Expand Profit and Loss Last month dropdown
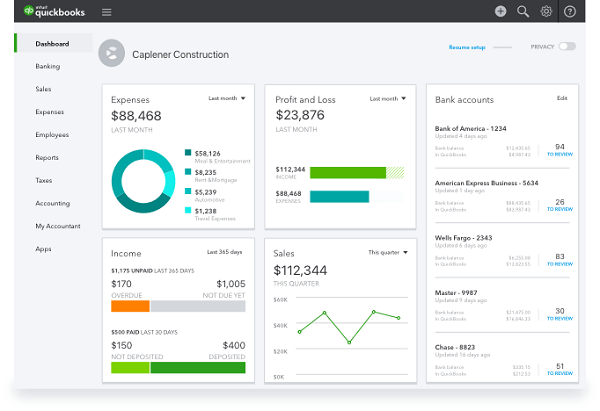The image size is (600, 411). click(x=387, y=99)
